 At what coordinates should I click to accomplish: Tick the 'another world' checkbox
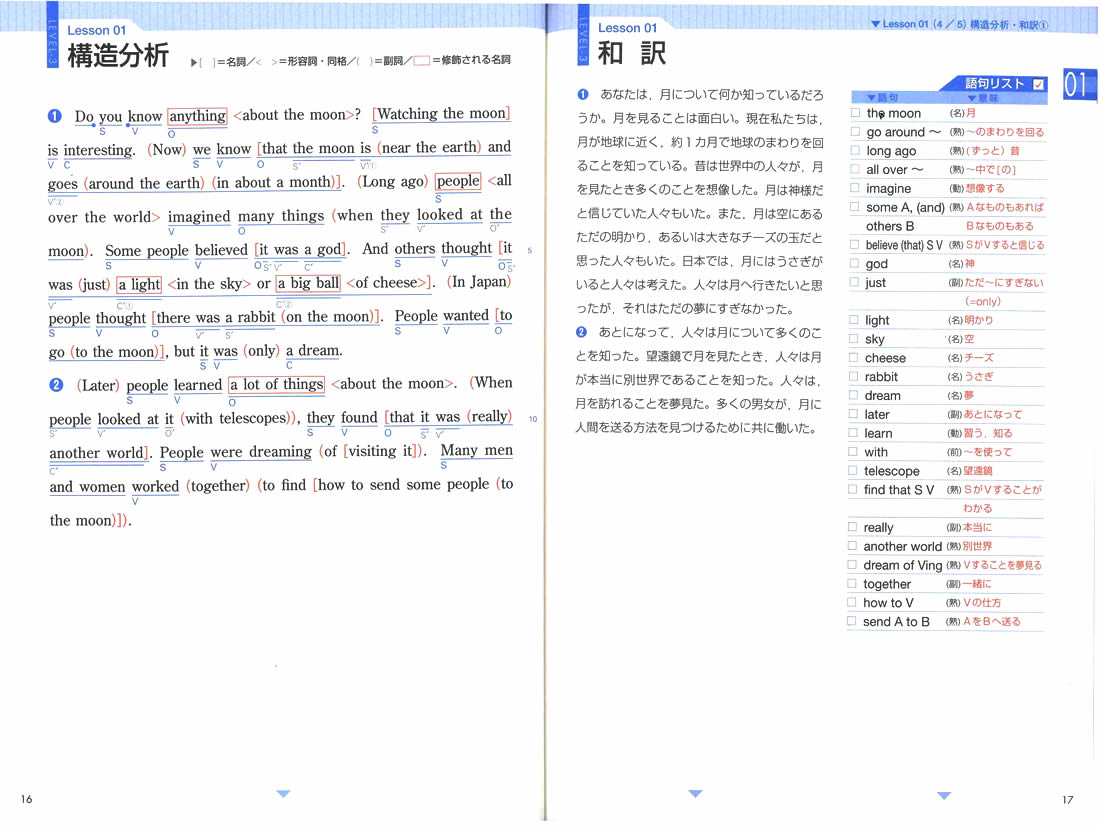tap(852, 546)
